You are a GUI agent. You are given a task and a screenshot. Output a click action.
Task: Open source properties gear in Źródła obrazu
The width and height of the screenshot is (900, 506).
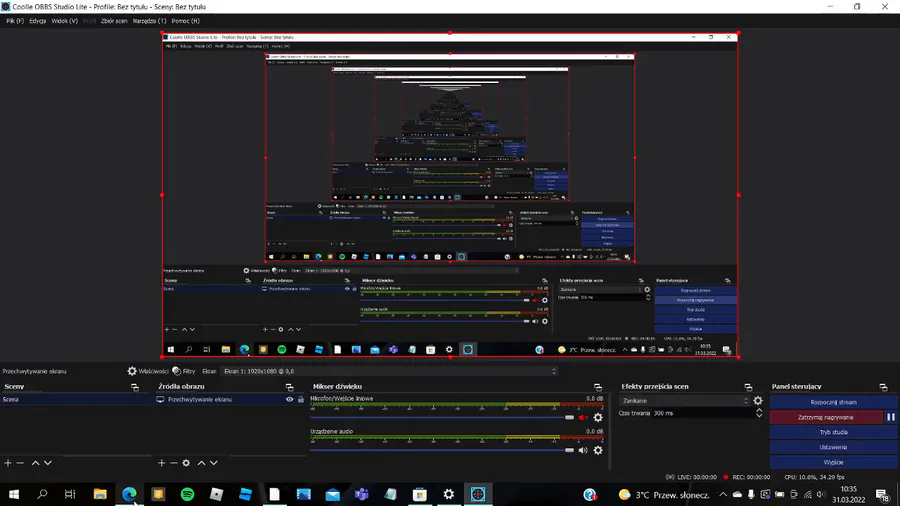click(186, 462)
